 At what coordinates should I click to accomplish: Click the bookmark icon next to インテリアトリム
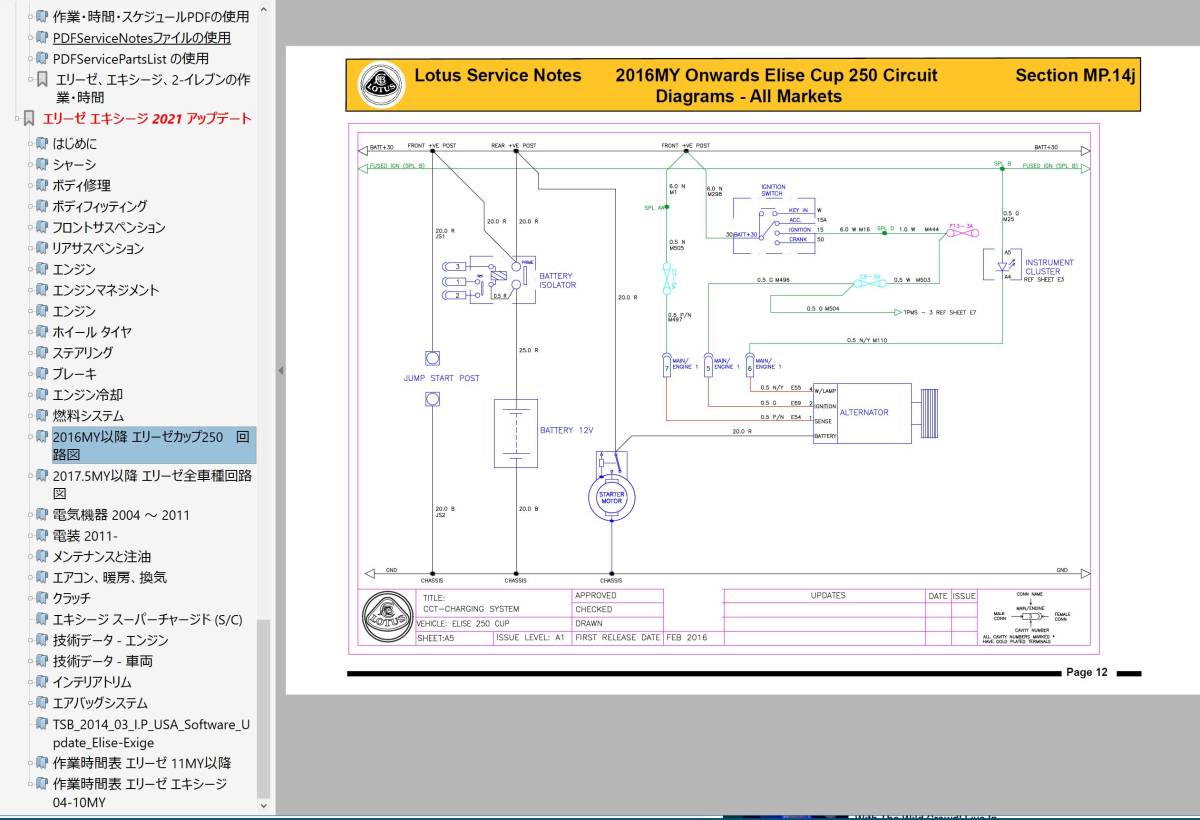(42, 682)
